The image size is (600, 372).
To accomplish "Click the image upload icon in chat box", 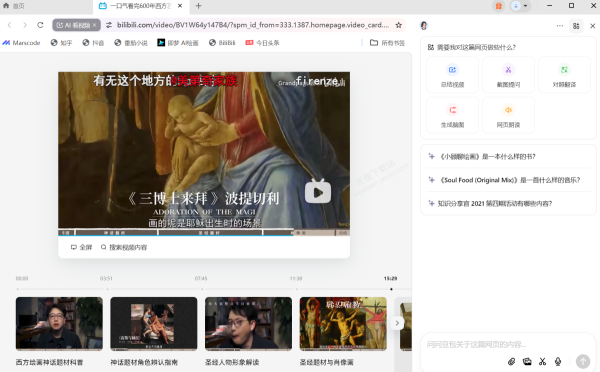I will pyautogui.click(x=527, y=361).
